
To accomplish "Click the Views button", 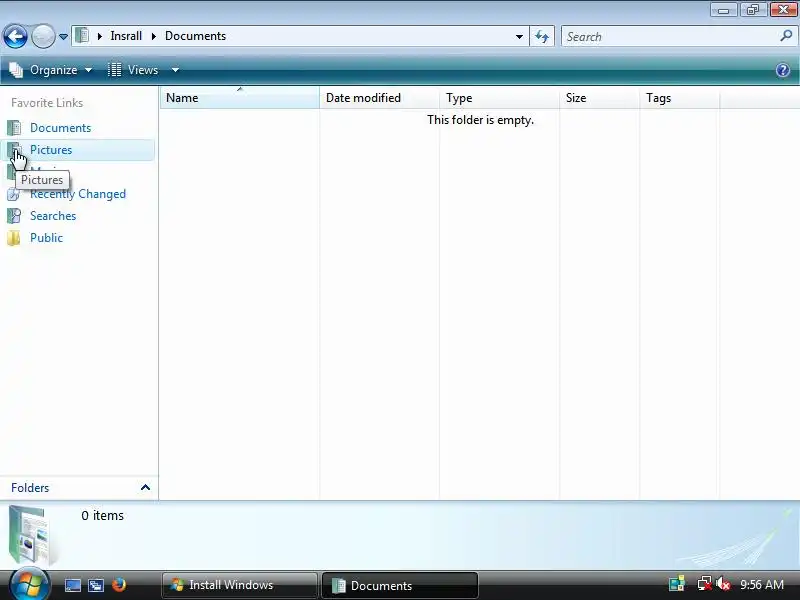I will (134, 70).
